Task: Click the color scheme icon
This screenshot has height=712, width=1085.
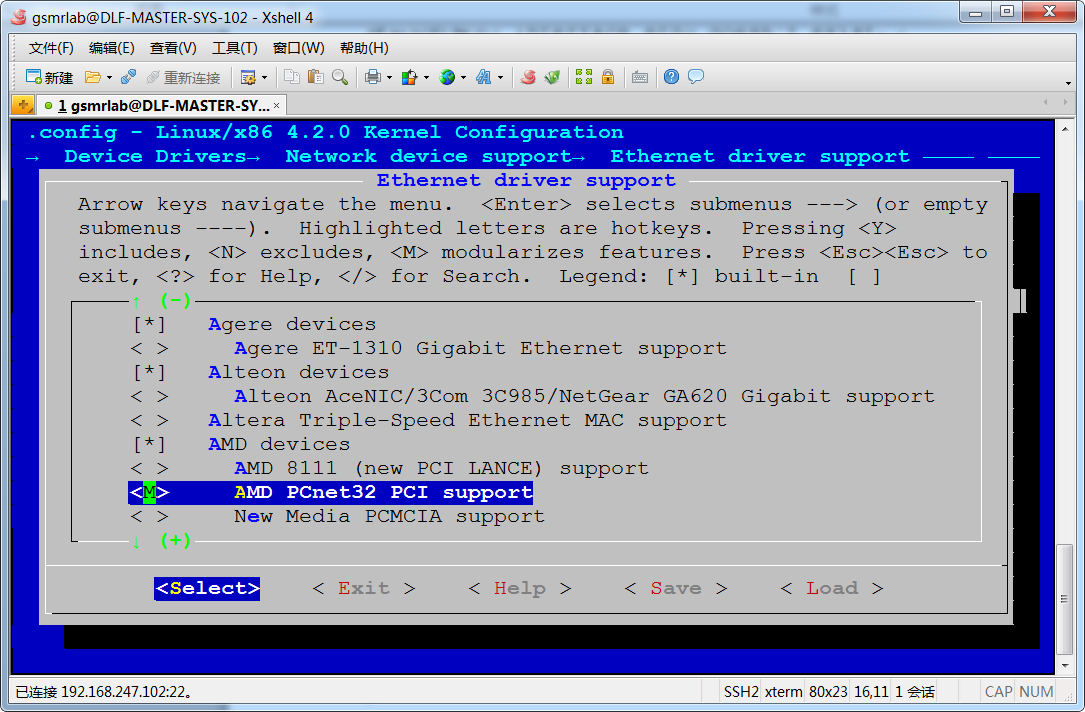Action: click(x=410, y=77)
